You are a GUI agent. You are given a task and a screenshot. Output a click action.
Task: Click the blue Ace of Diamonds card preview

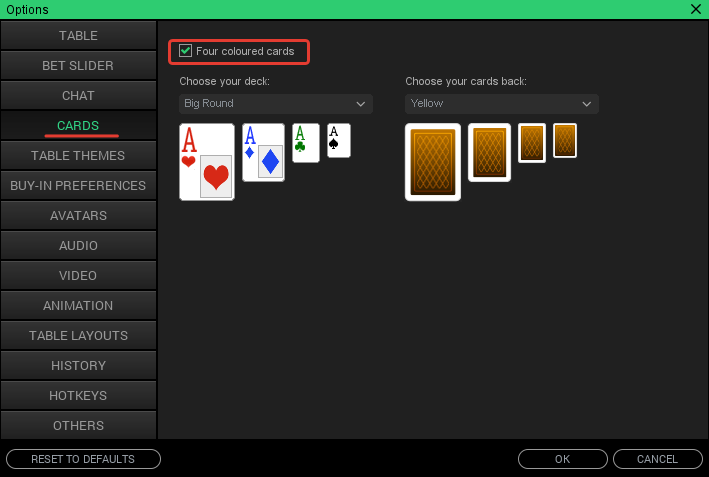pyautogui.click(x=263, y=152)
